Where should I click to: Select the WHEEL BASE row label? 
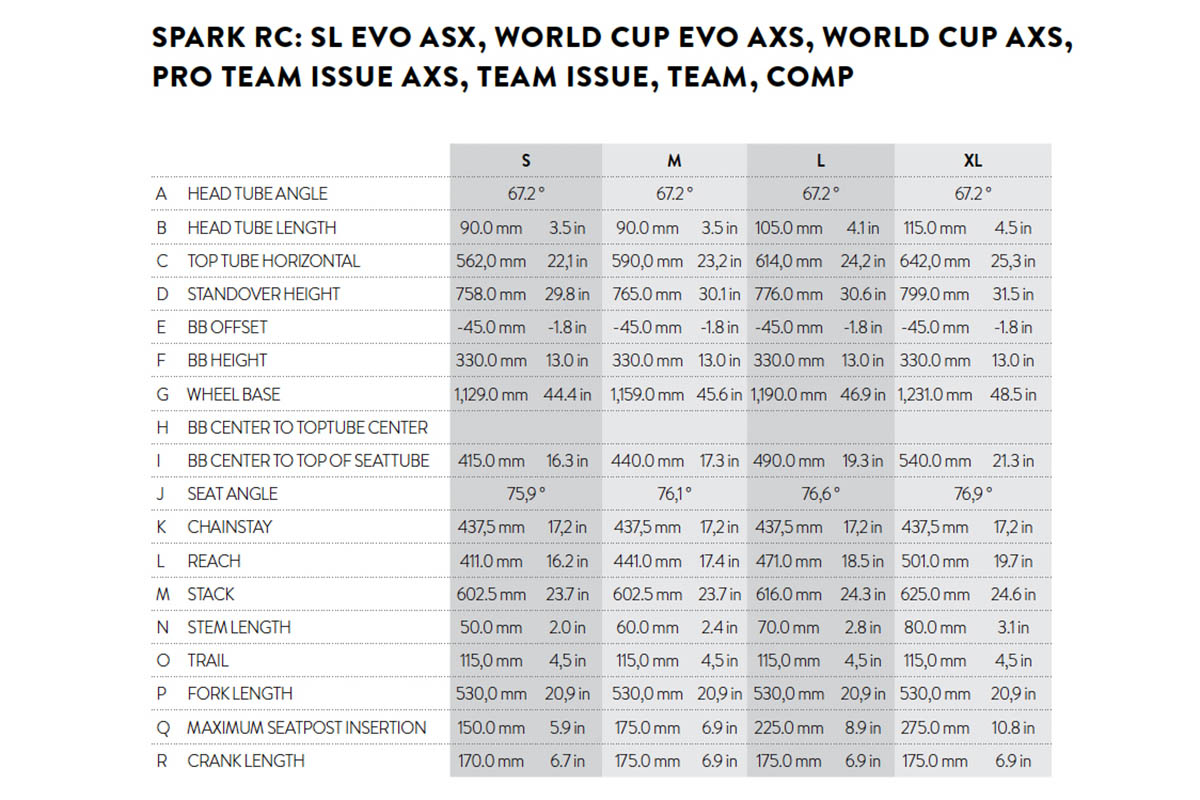233,394
